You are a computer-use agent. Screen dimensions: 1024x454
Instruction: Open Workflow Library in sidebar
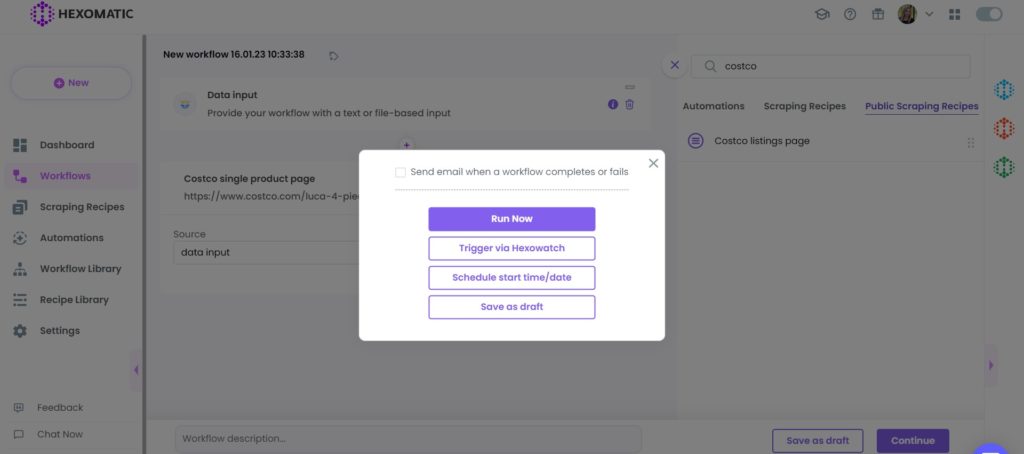tap(80, 268)
